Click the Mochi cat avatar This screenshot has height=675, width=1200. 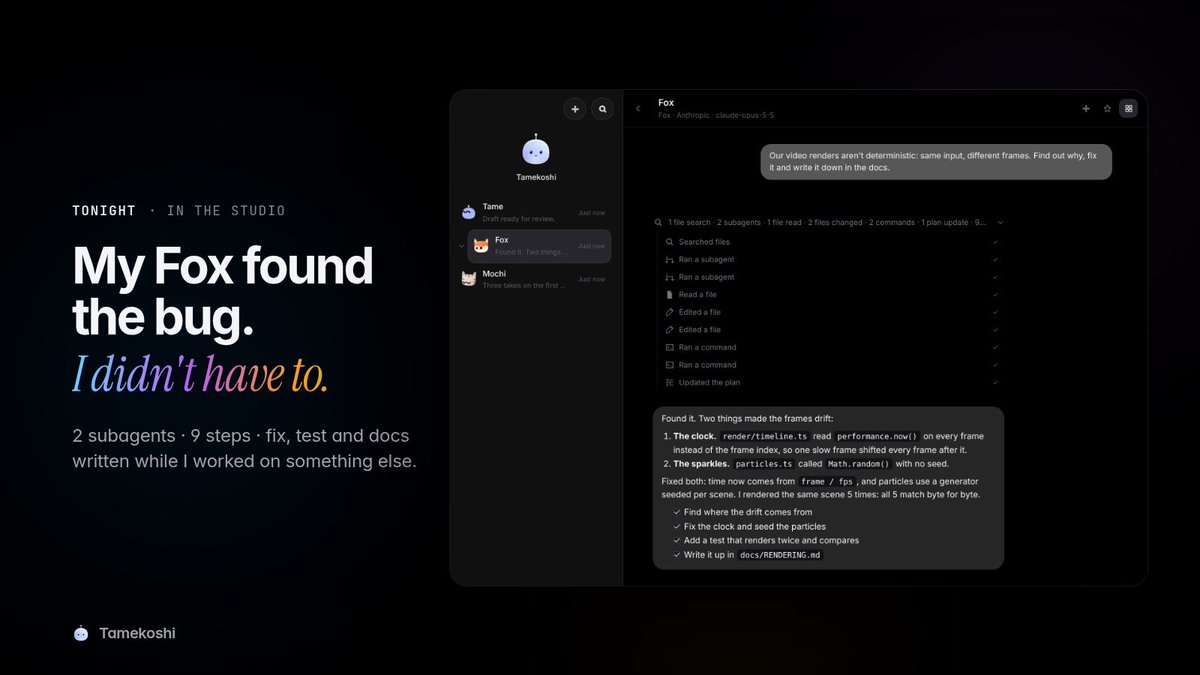pyautogui.click(x=469, y=279)
